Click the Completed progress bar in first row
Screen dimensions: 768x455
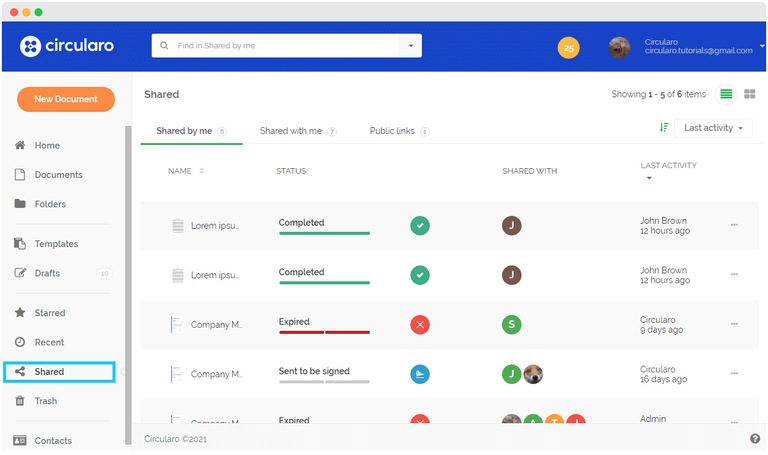(324, 233)
